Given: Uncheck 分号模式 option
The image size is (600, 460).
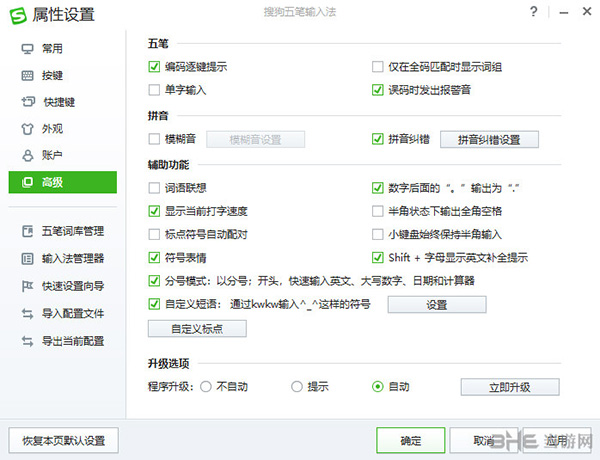Looking at the screenshot, I should click(x=154, y=281).
